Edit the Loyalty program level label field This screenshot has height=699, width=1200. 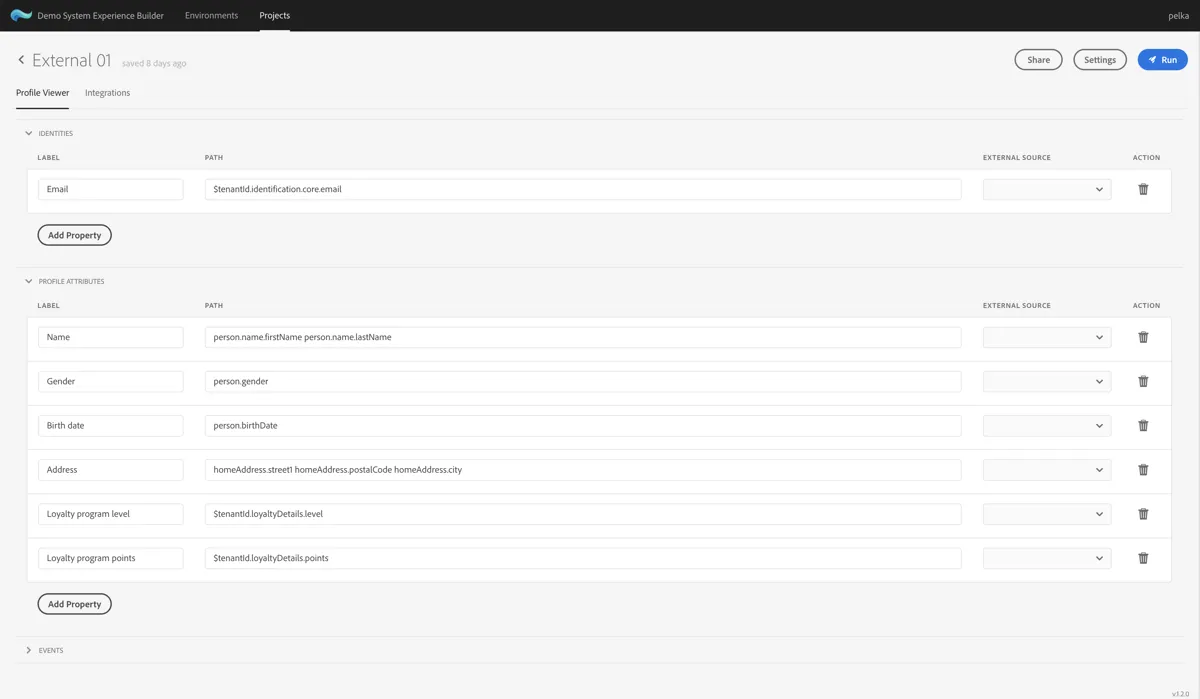(x=111, y=514)
